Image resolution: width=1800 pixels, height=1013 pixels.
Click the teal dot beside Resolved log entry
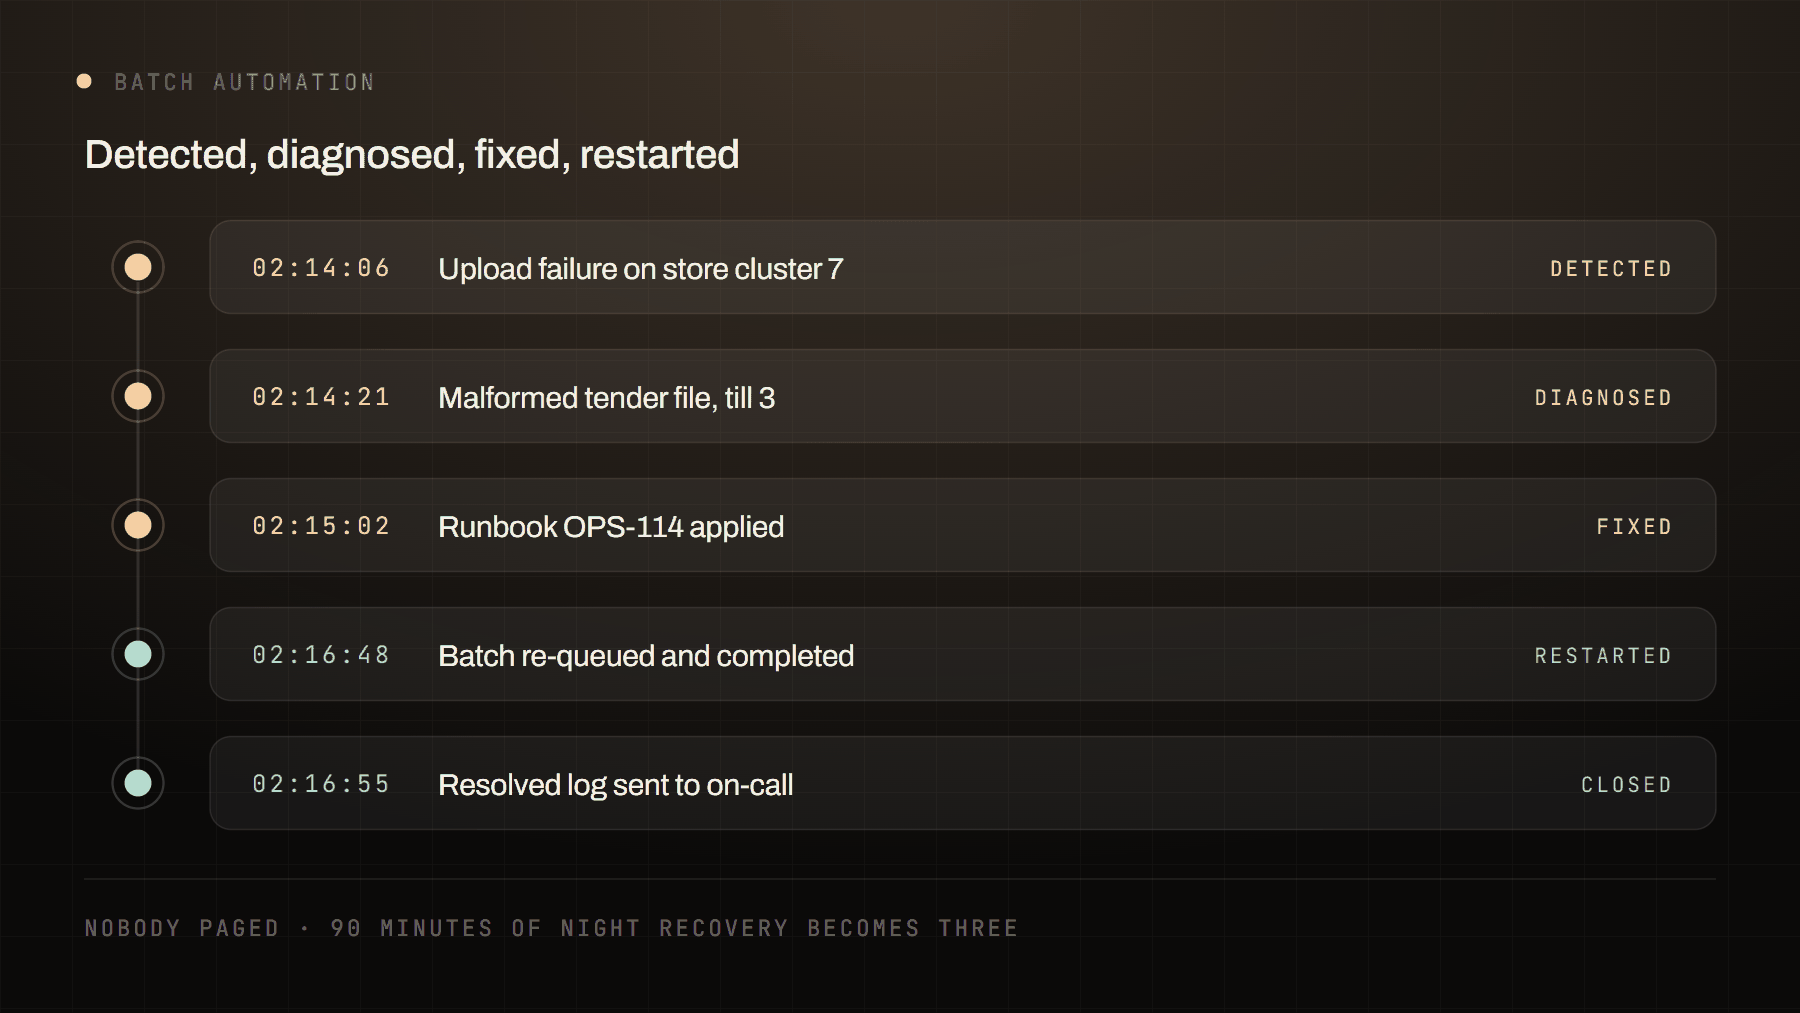click(x=138, y=783)
